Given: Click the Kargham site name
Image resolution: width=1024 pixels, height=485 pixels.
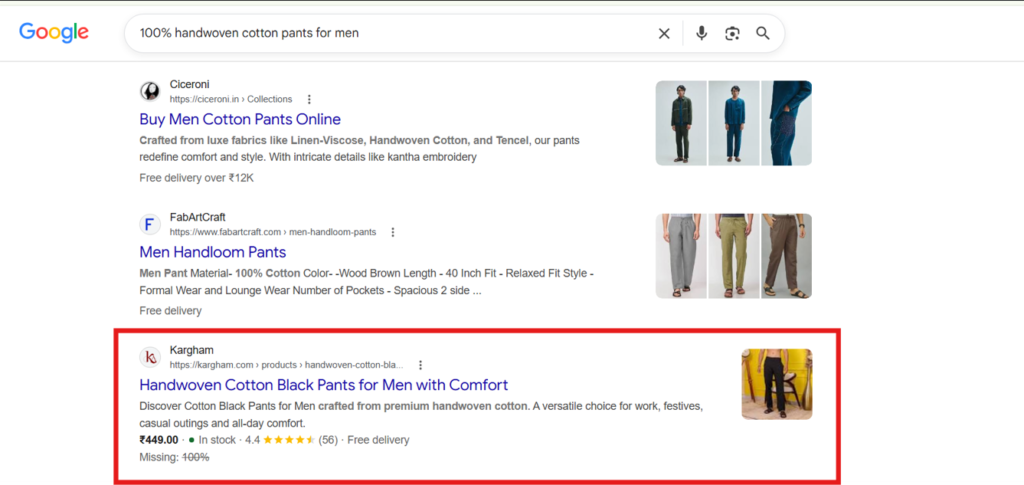Looking at the screenshot, I should click(x=191, y=350).
